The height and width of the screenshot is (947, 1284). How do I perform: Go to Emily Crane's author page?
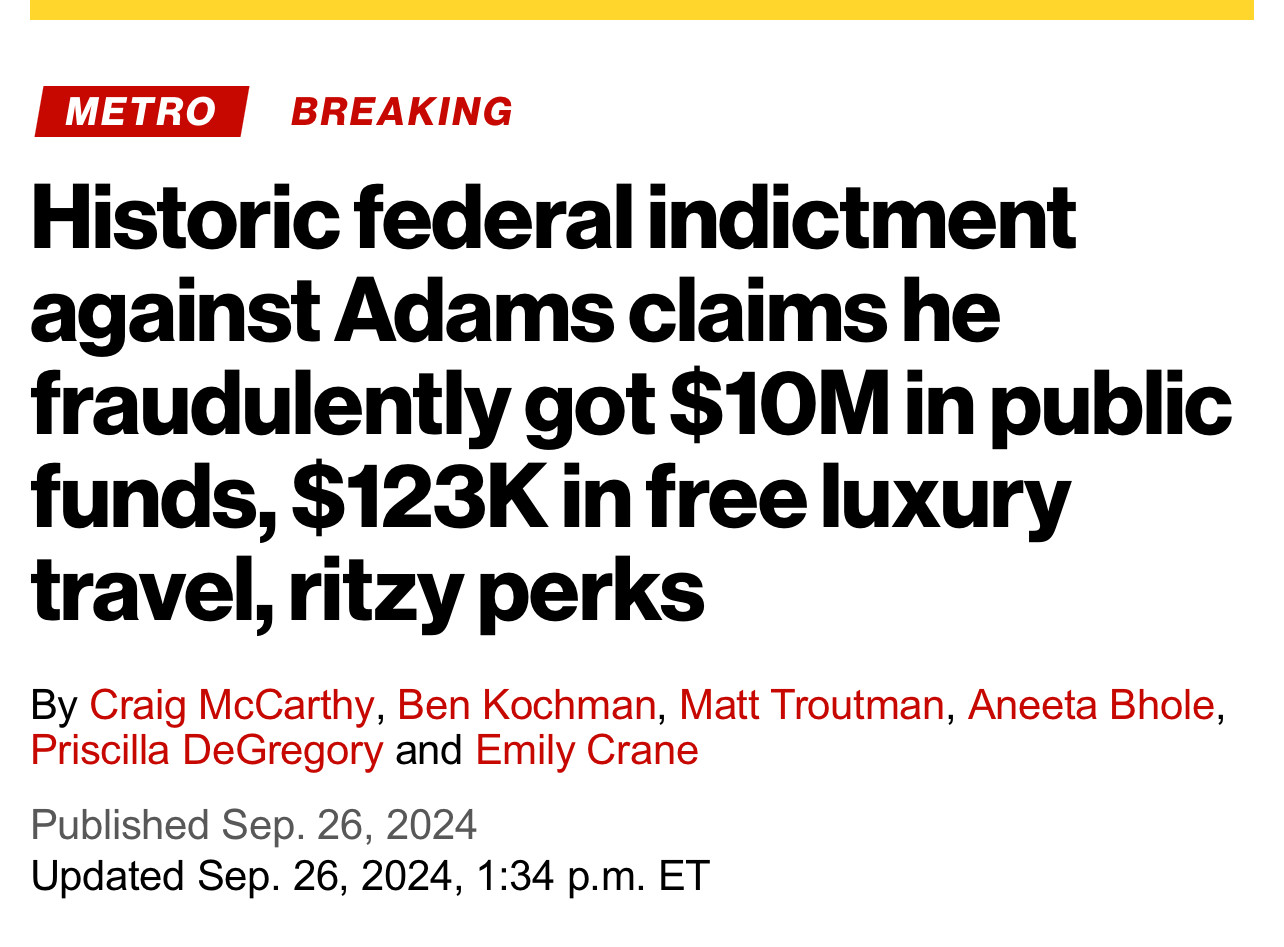tap(587, 750)
